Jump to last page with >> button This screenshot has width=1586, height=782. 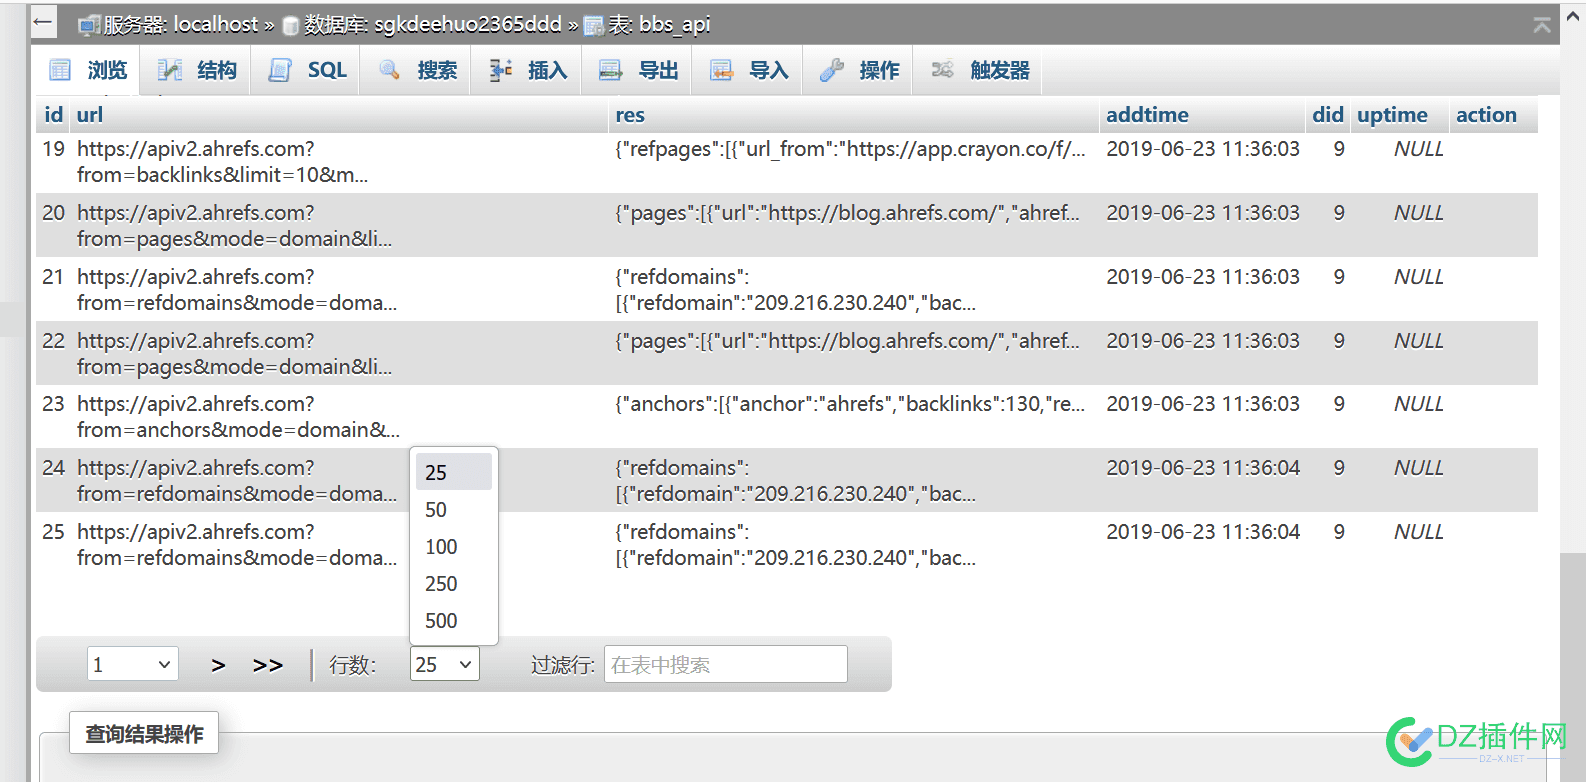(268, 665)
